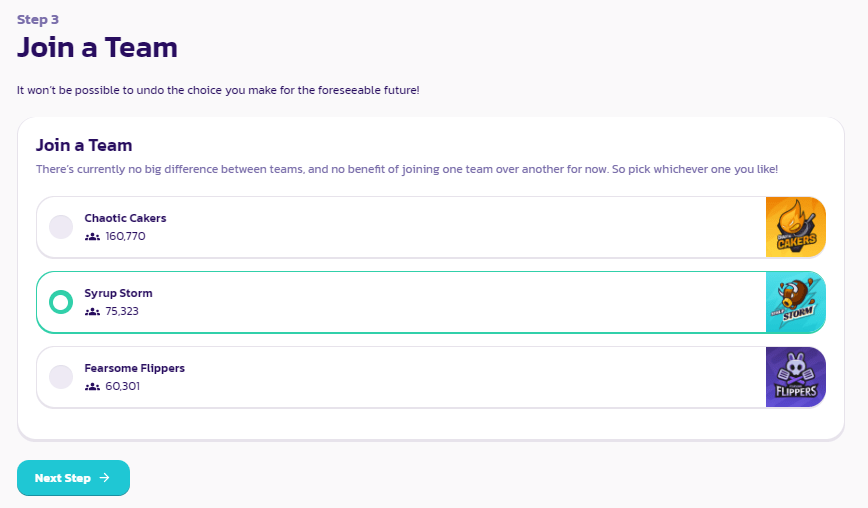The image size is (868, 508).
Task: Click the members icon under Fearsome Flippers
Action: coord(93,386)
